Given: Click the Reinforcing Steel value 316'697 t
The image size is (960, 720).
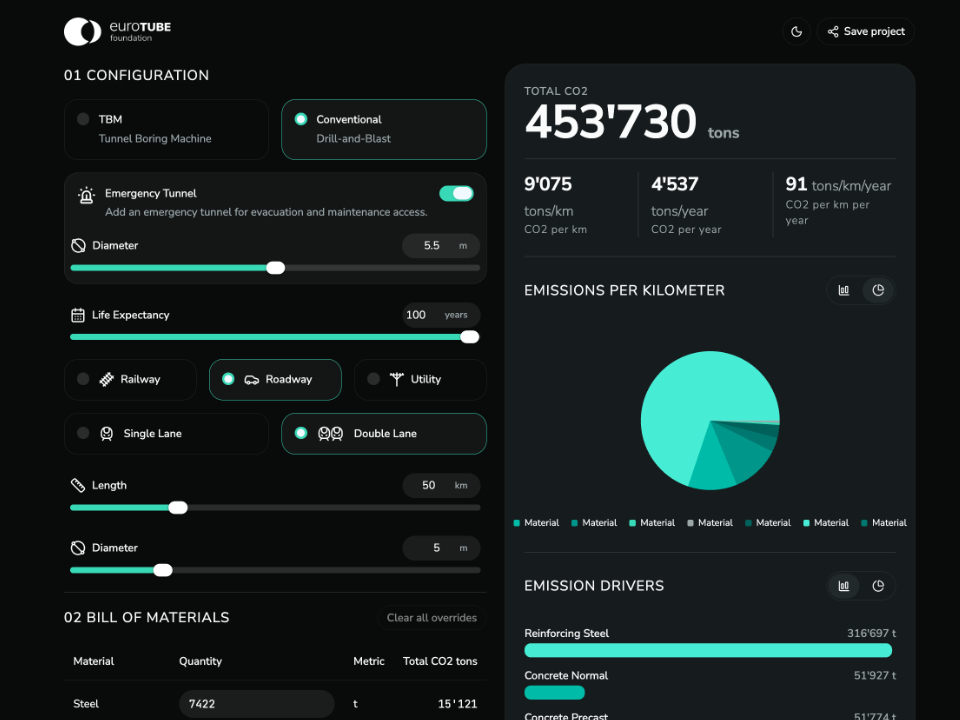Looking at the screenshot, I should [871, 633].
